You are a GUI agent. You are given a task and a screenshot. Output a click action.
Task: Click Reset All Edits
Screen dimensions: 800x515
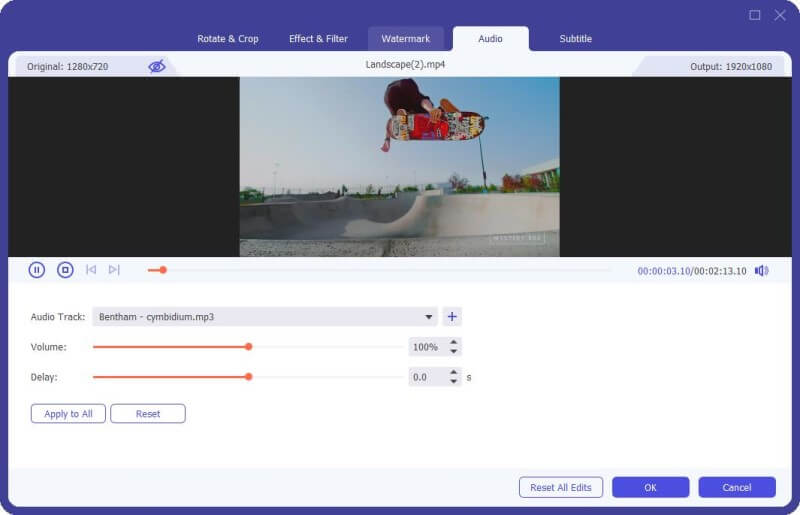coord(561,487)
